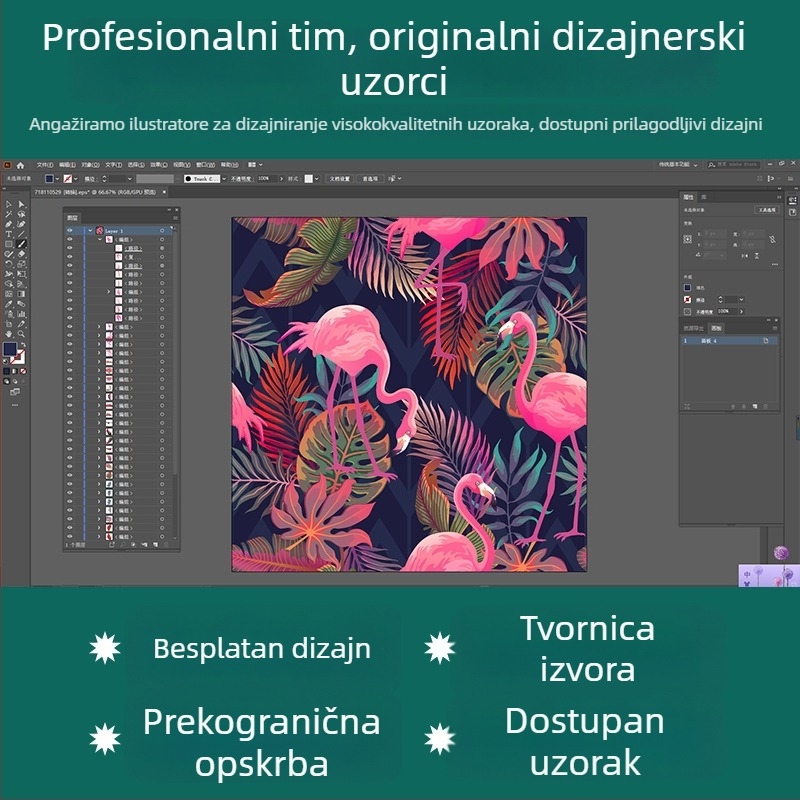Screen dimensions: 800x800
Task: Close the 718110529 document tab
Action: click(x=164, y=192)
